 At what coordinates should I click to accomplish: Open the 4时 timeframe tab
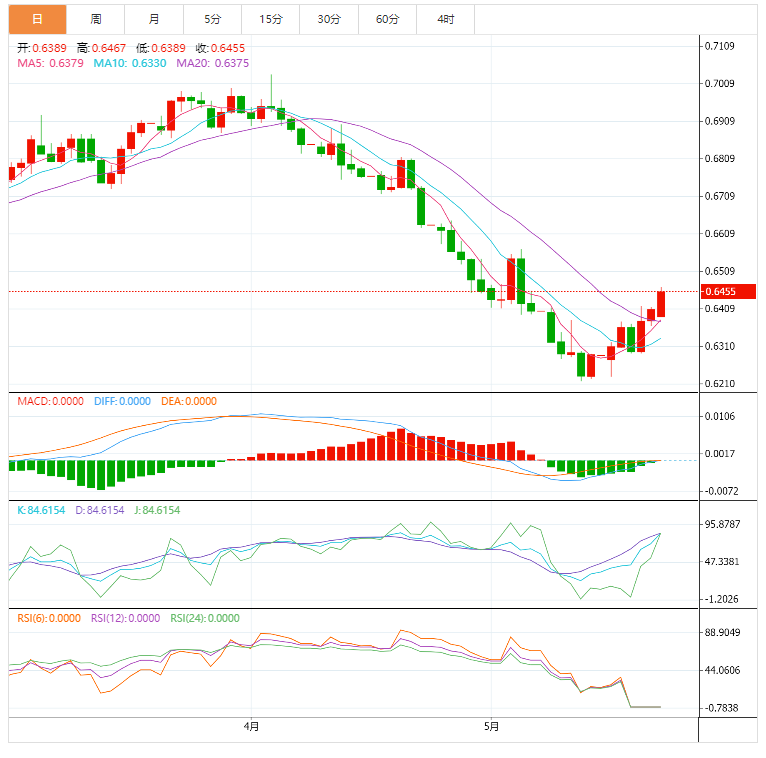(x=446, y=19)
